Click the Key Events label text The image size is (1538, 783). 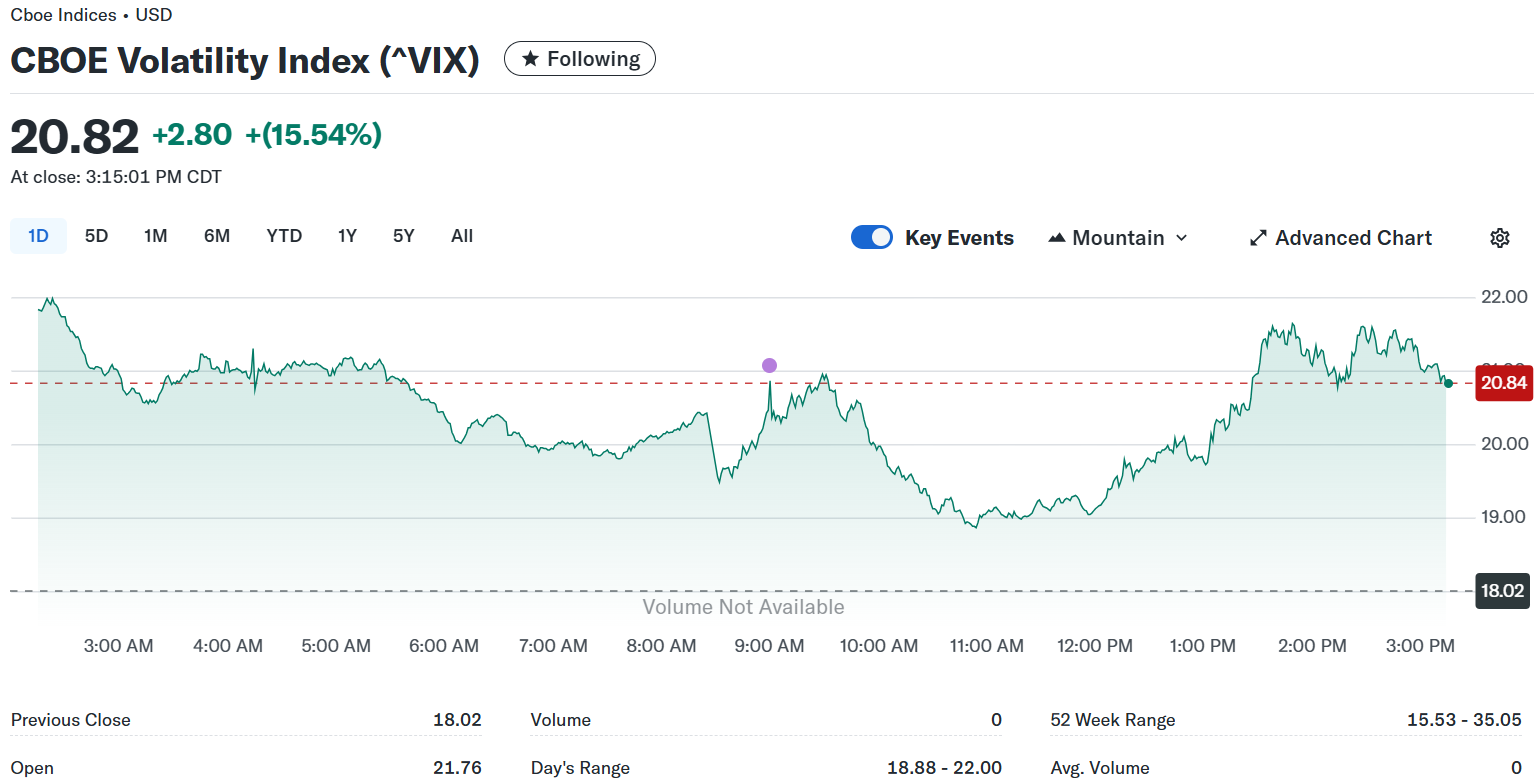point(959,238)
